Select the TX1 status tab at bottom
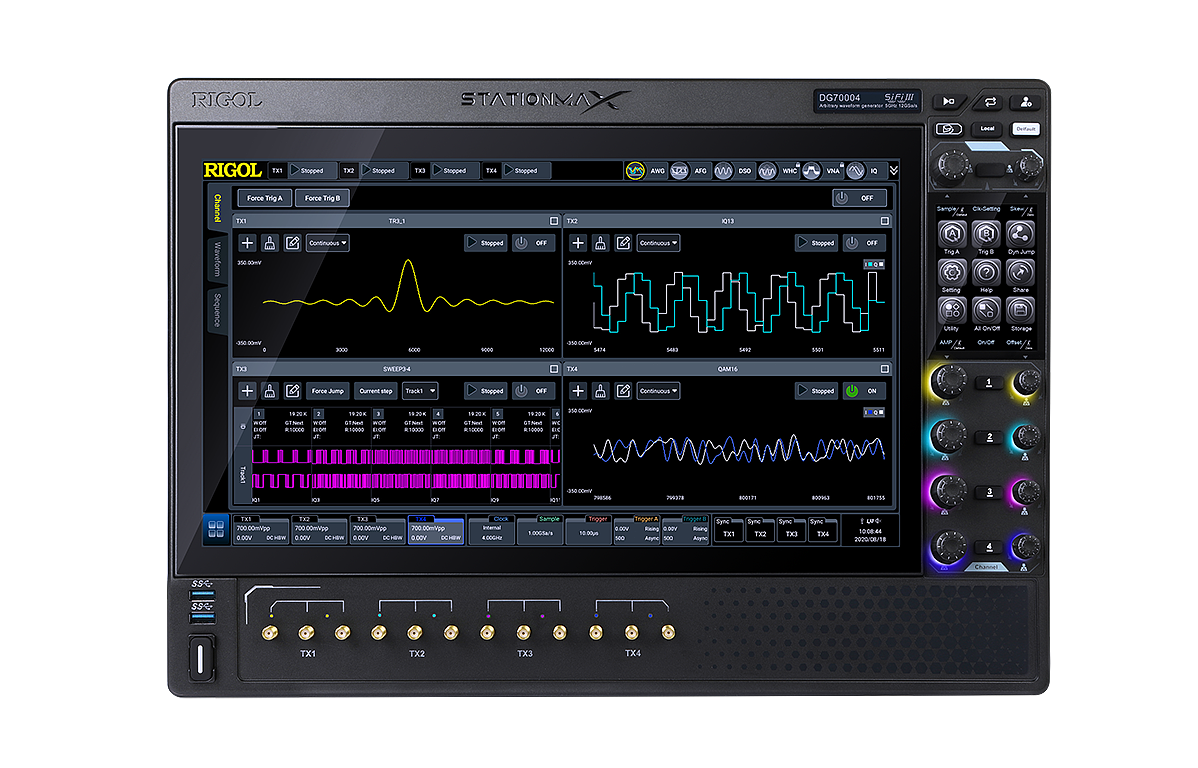The image size is (1198, 768). [261, 530]
